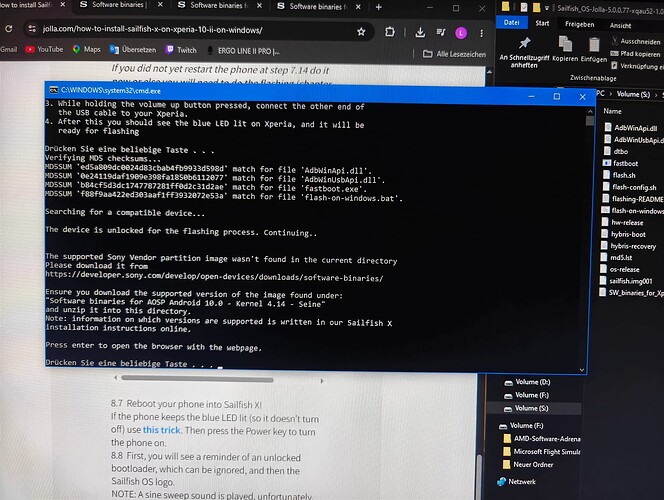Follow the "this trick" link

click(x=162, y=430)
